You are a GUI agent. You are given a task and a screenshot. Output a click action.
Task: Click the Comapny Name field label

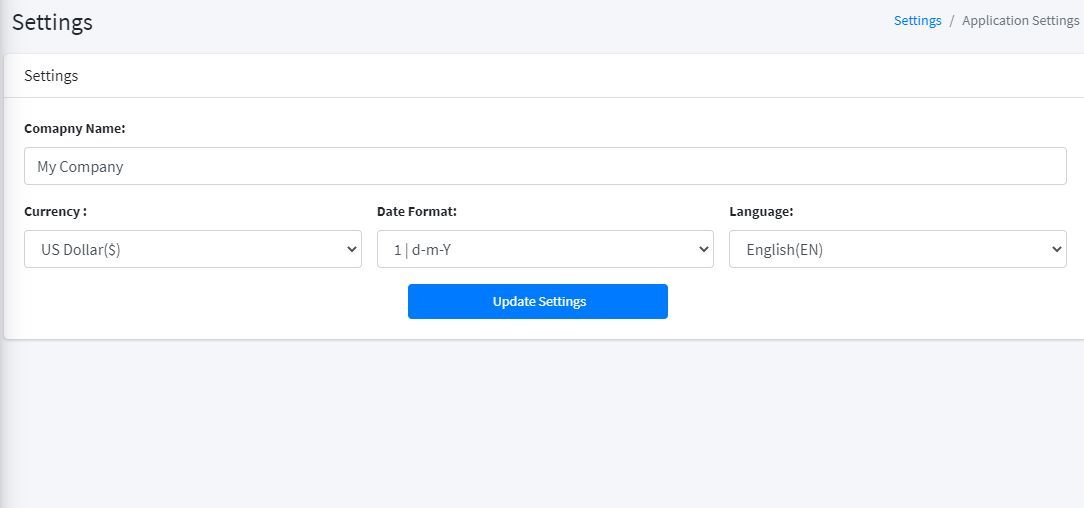[x=75, y=129]
